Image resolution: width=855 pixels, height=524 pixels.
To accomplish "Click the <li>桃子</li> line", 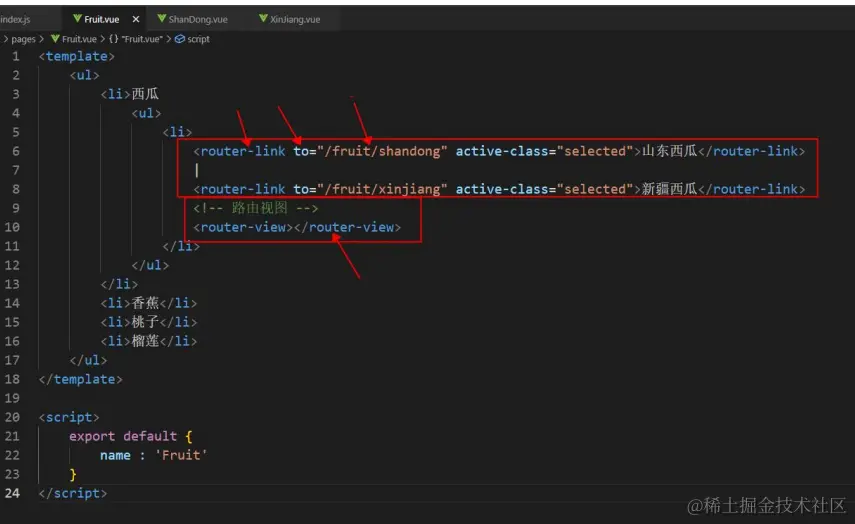I will tap(149, 322).
